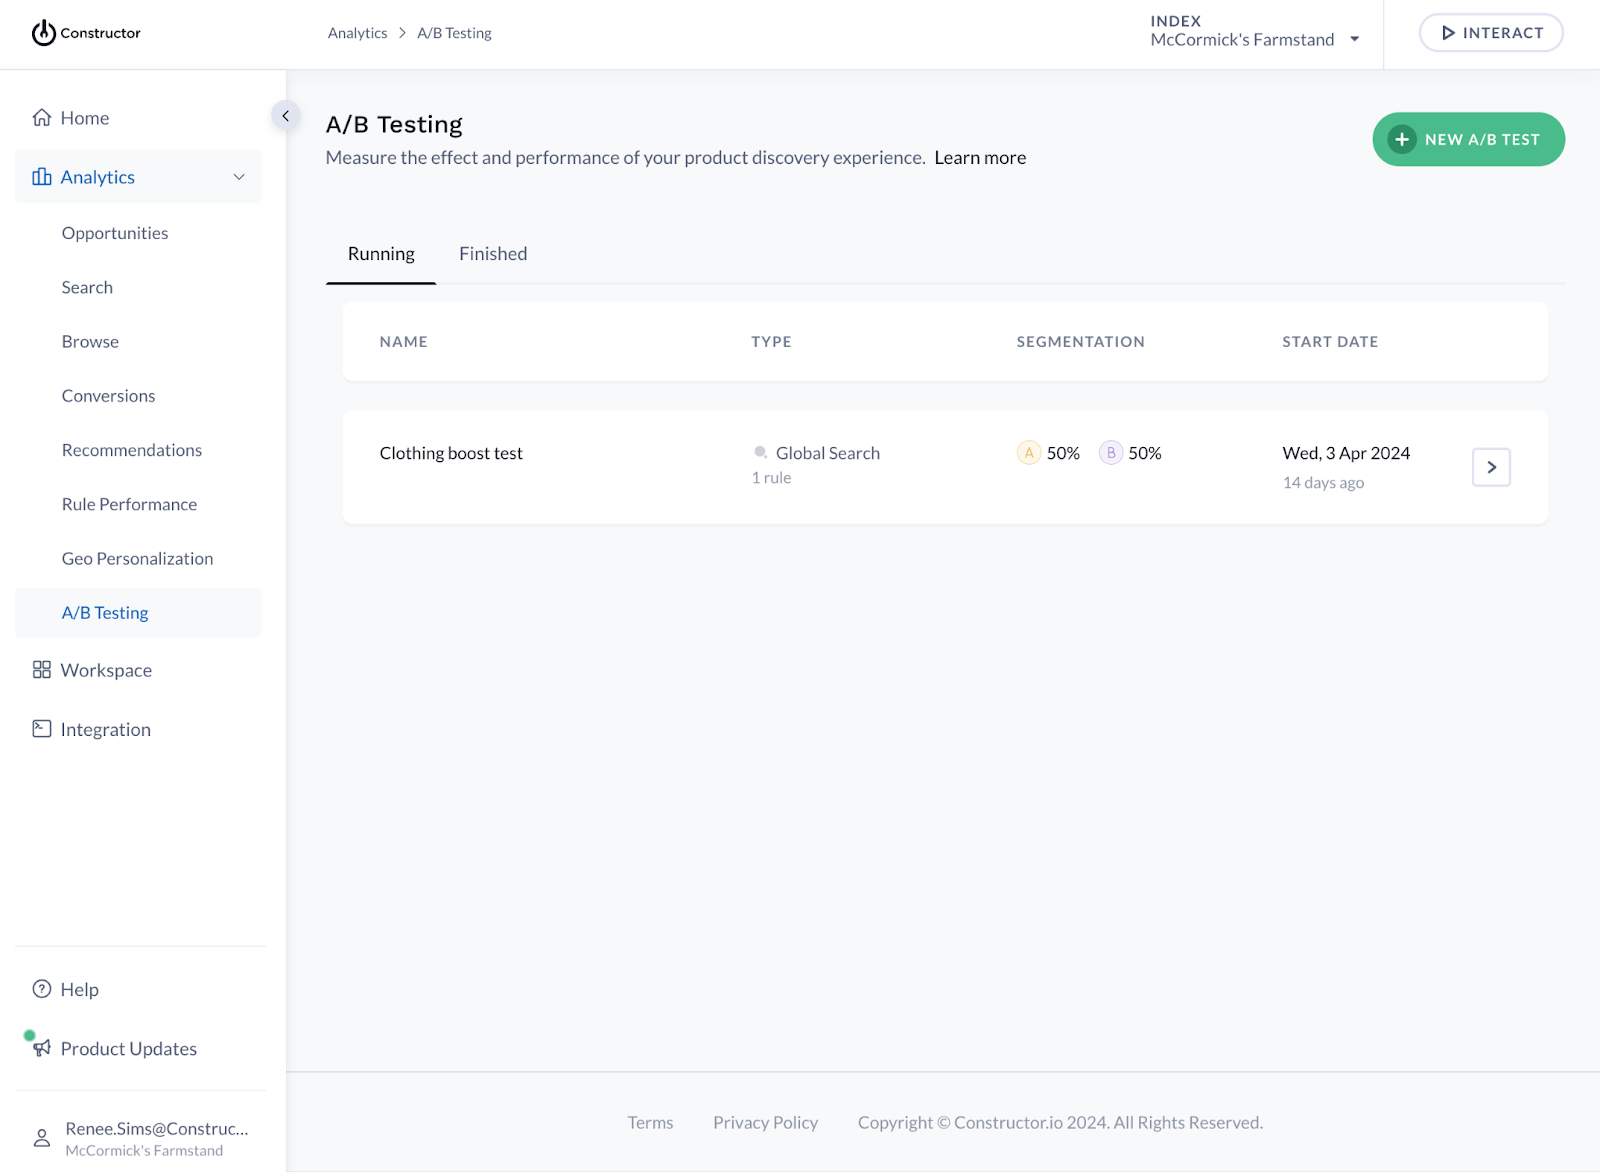This screenshot has width=1600, height=1172.
Task: Open the Learn more link
Action: point(980,157)
